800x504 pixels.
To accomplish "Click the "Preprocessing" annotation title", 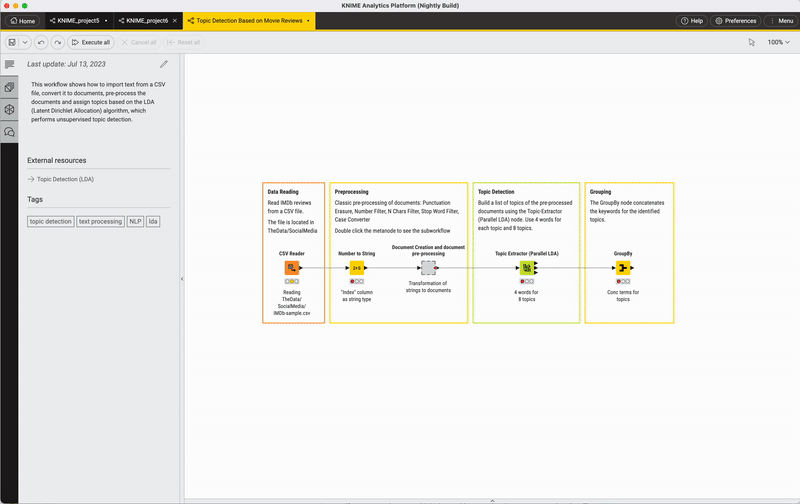I will click(x=352, y=192).
